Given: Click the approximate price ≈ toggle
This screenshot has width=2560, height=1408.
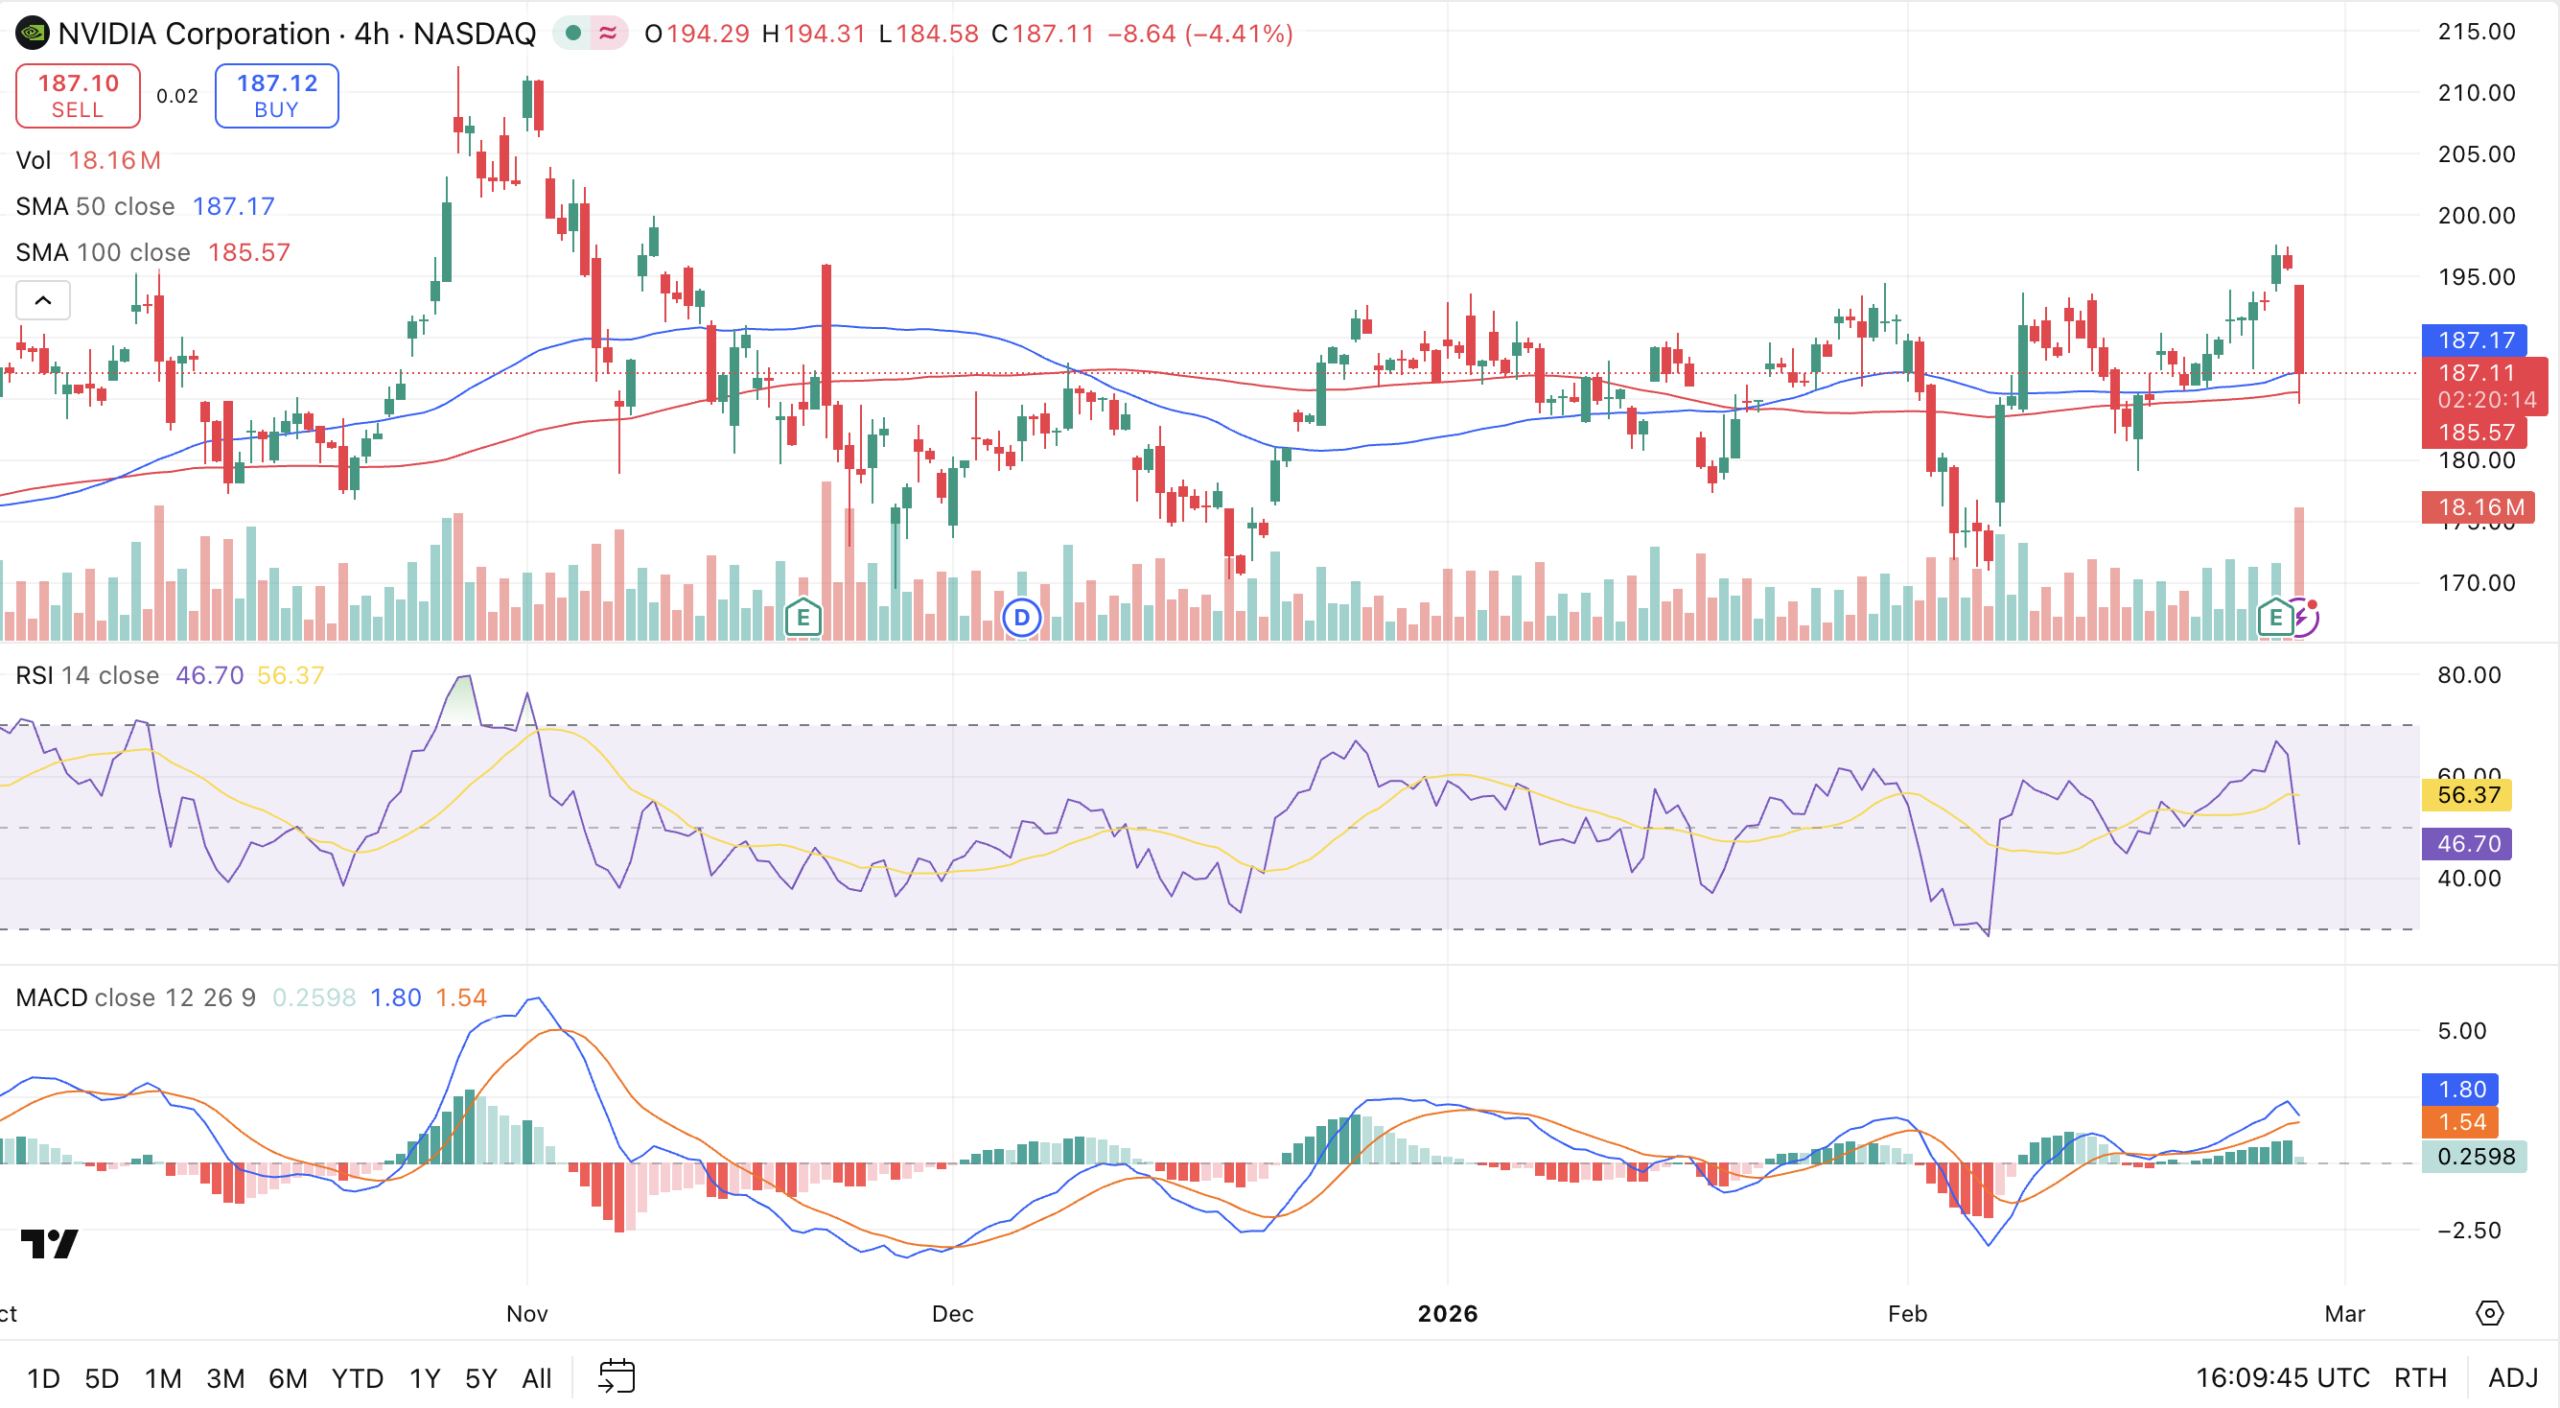Looking at the screenshot, I should pos(607,33).
